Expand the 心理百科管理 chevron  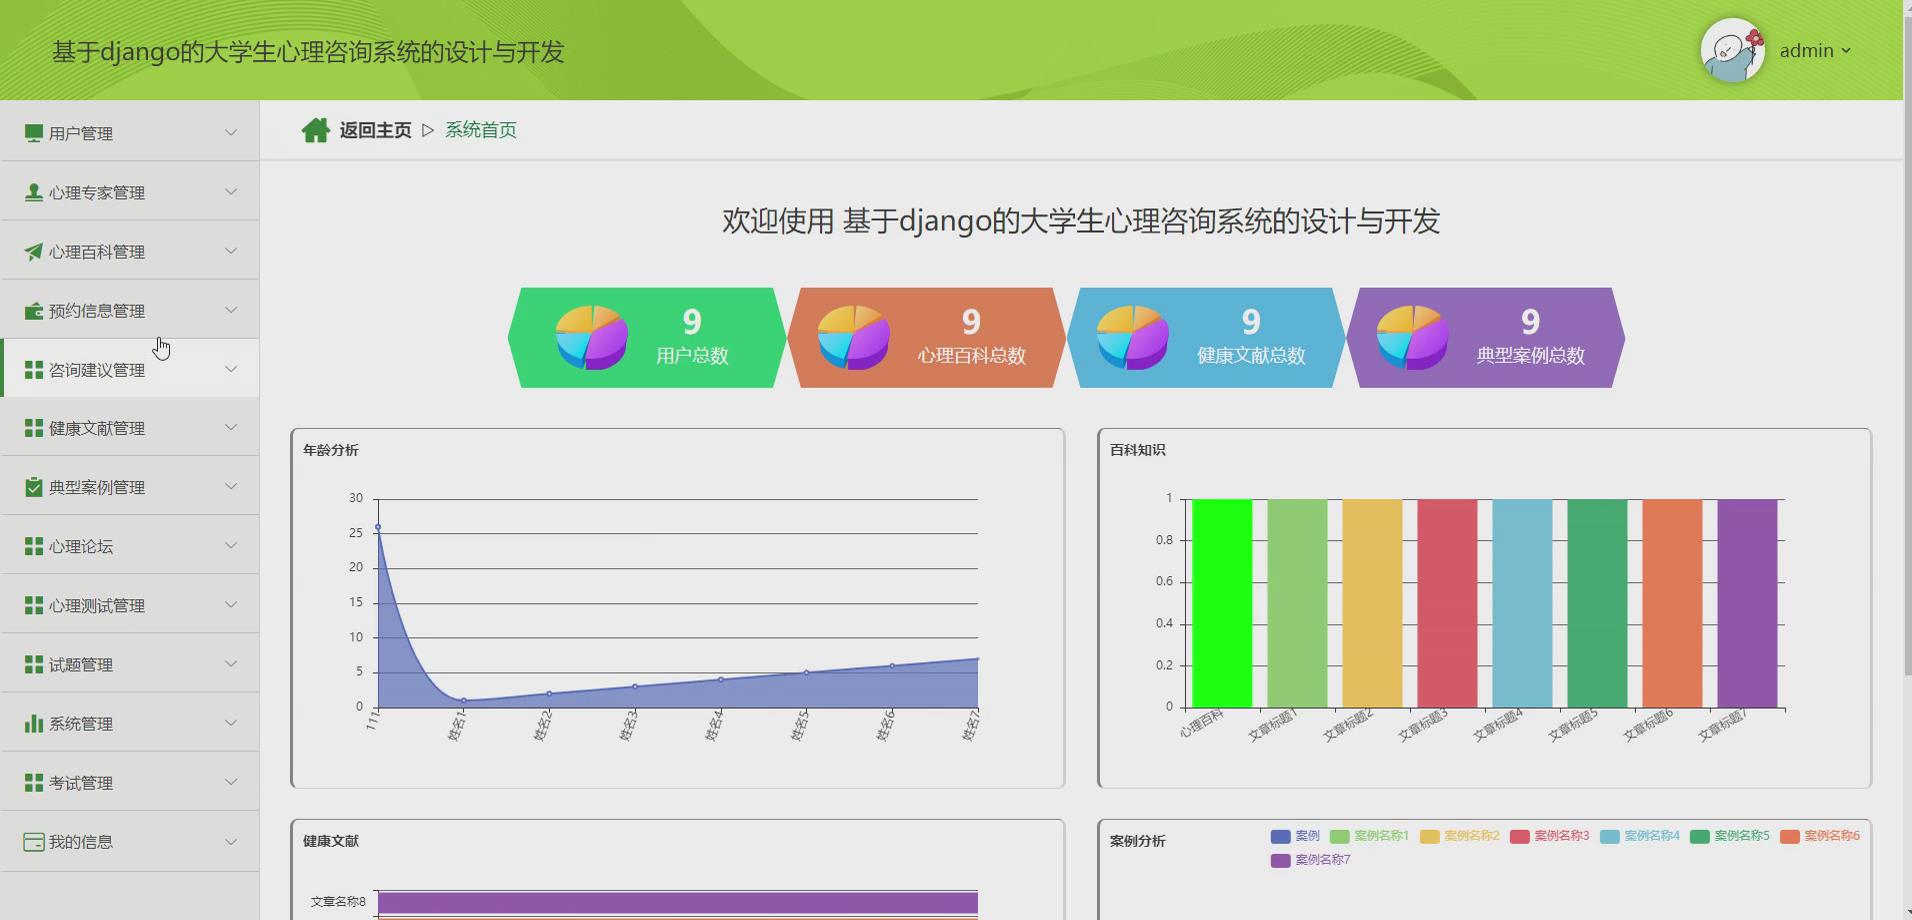(x=231, y=250)
